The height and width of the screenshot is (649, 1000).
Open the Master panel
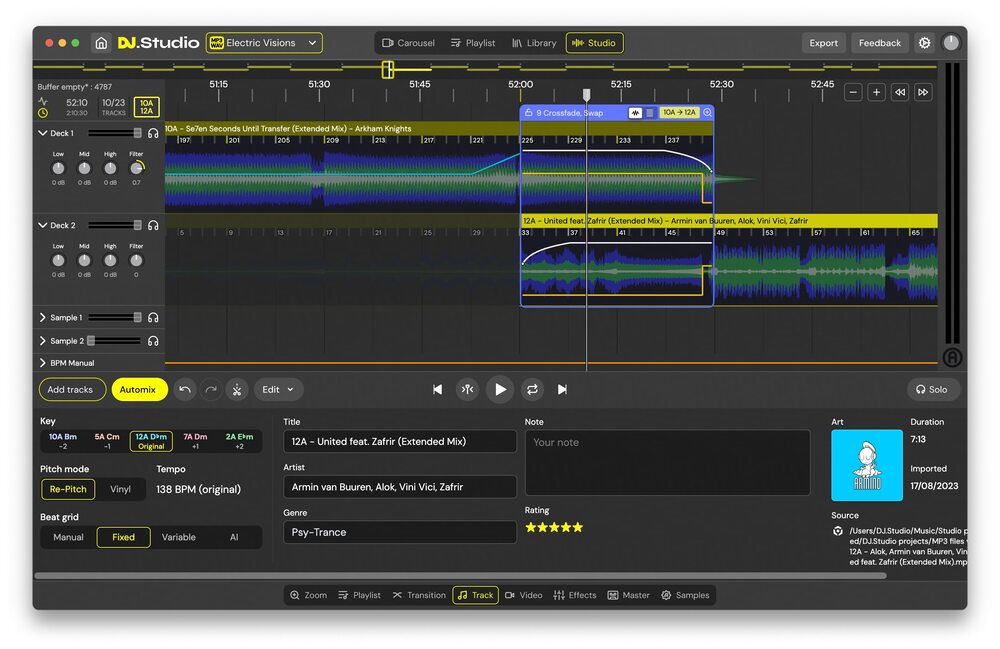click(629, 594)
